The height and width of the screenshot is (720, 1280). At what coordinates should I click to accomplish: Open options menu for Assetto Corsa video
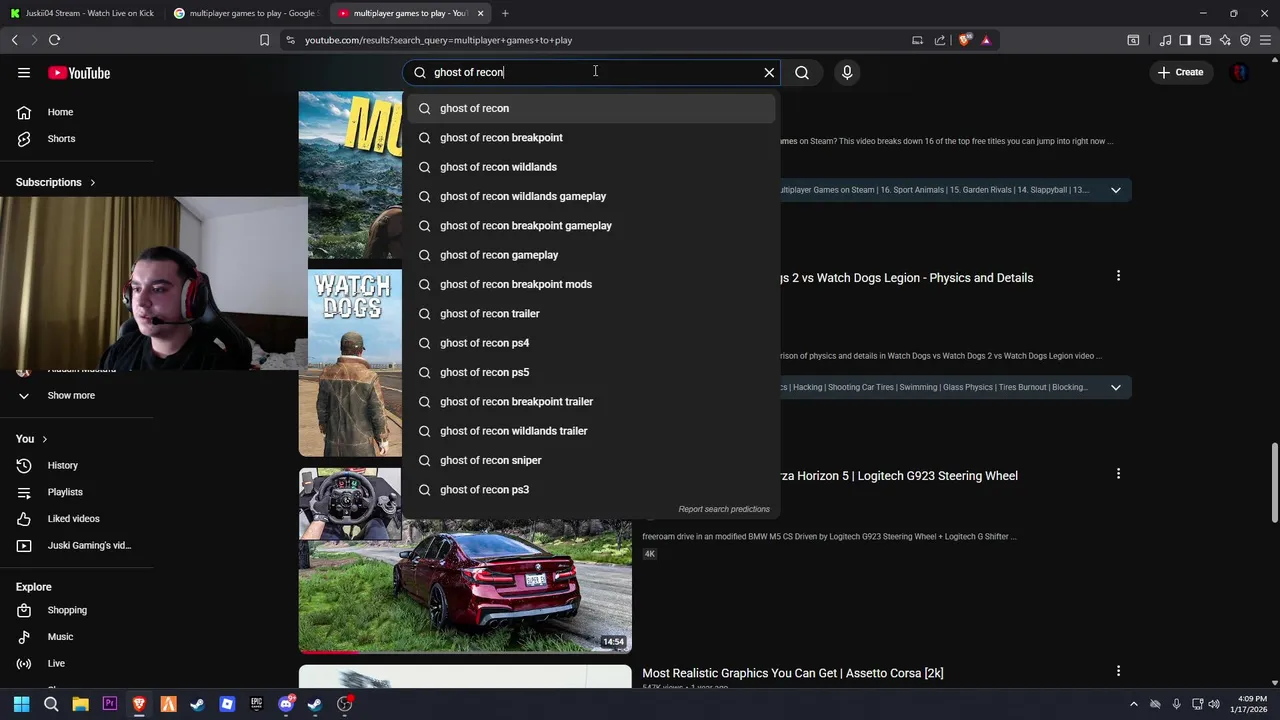tap(1118, 671)
